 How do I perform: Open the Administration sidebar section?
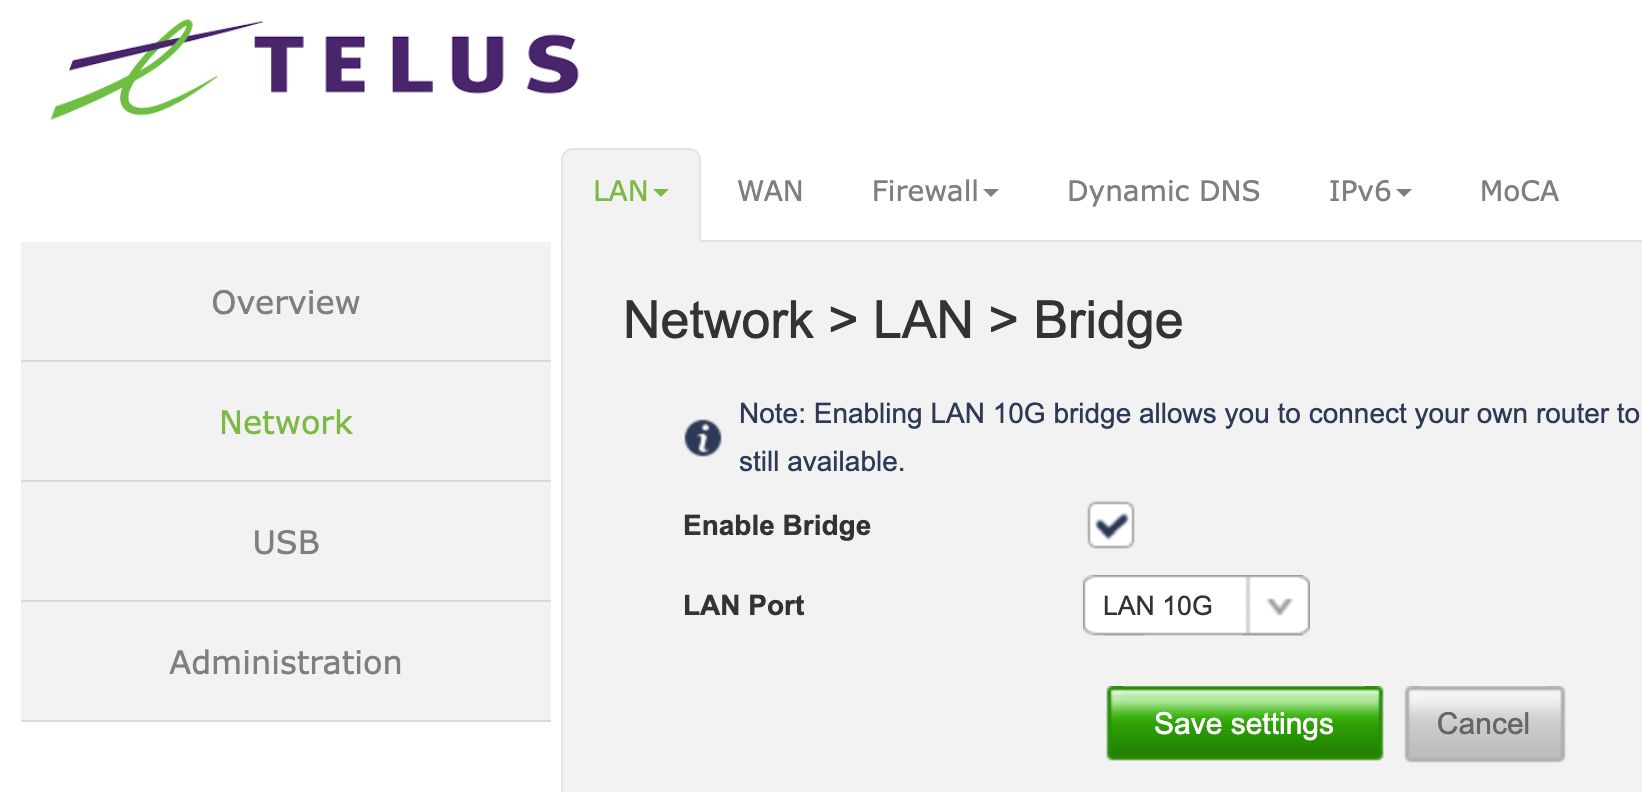285,661
